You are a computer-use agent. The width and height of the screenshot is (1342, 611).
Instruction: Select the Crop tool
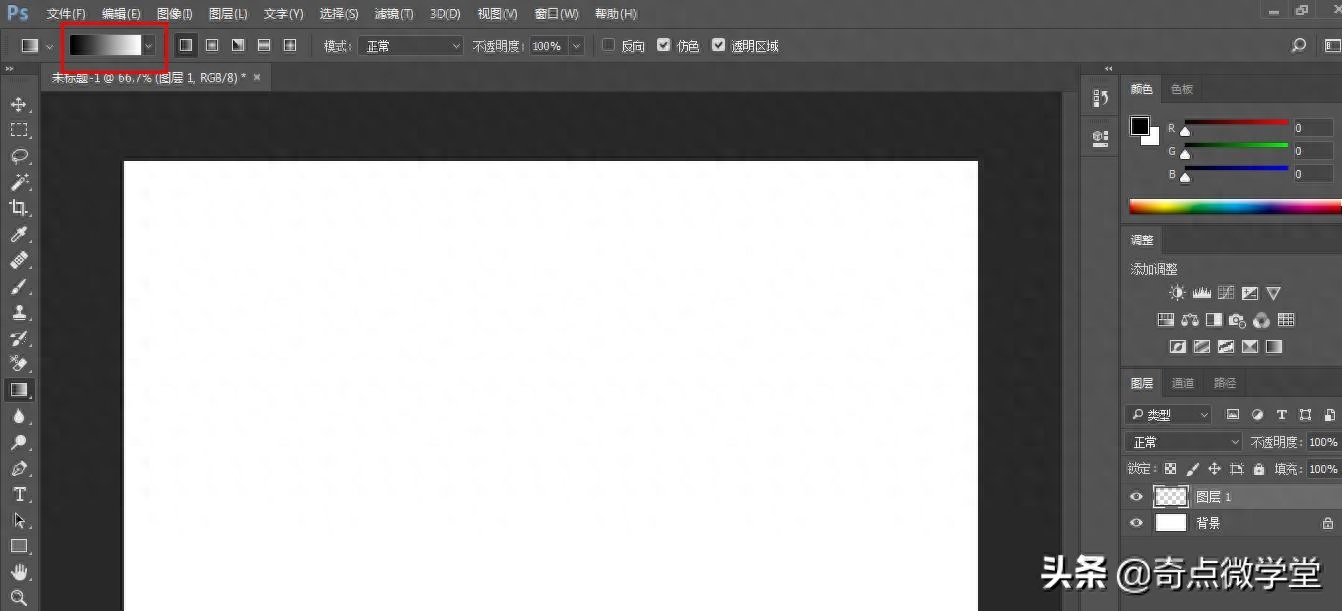19,208
